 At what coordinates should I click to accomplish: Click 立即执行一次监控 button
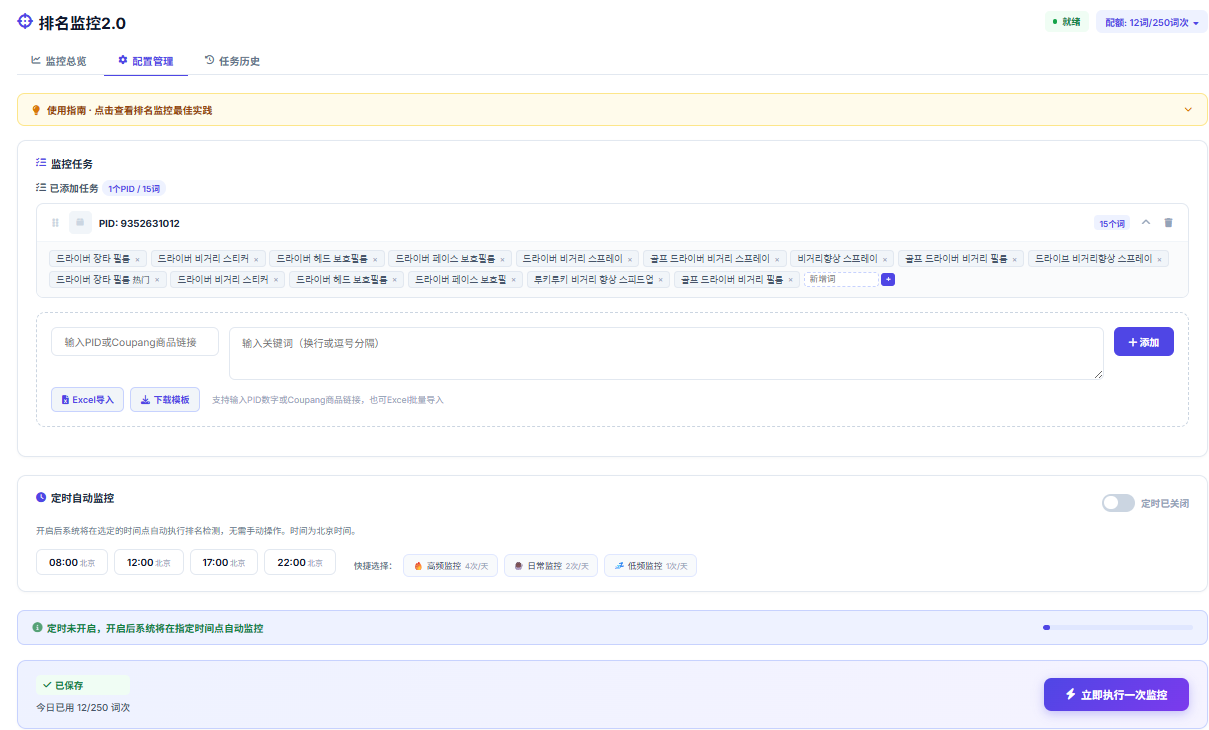(x=1116, y=694)
